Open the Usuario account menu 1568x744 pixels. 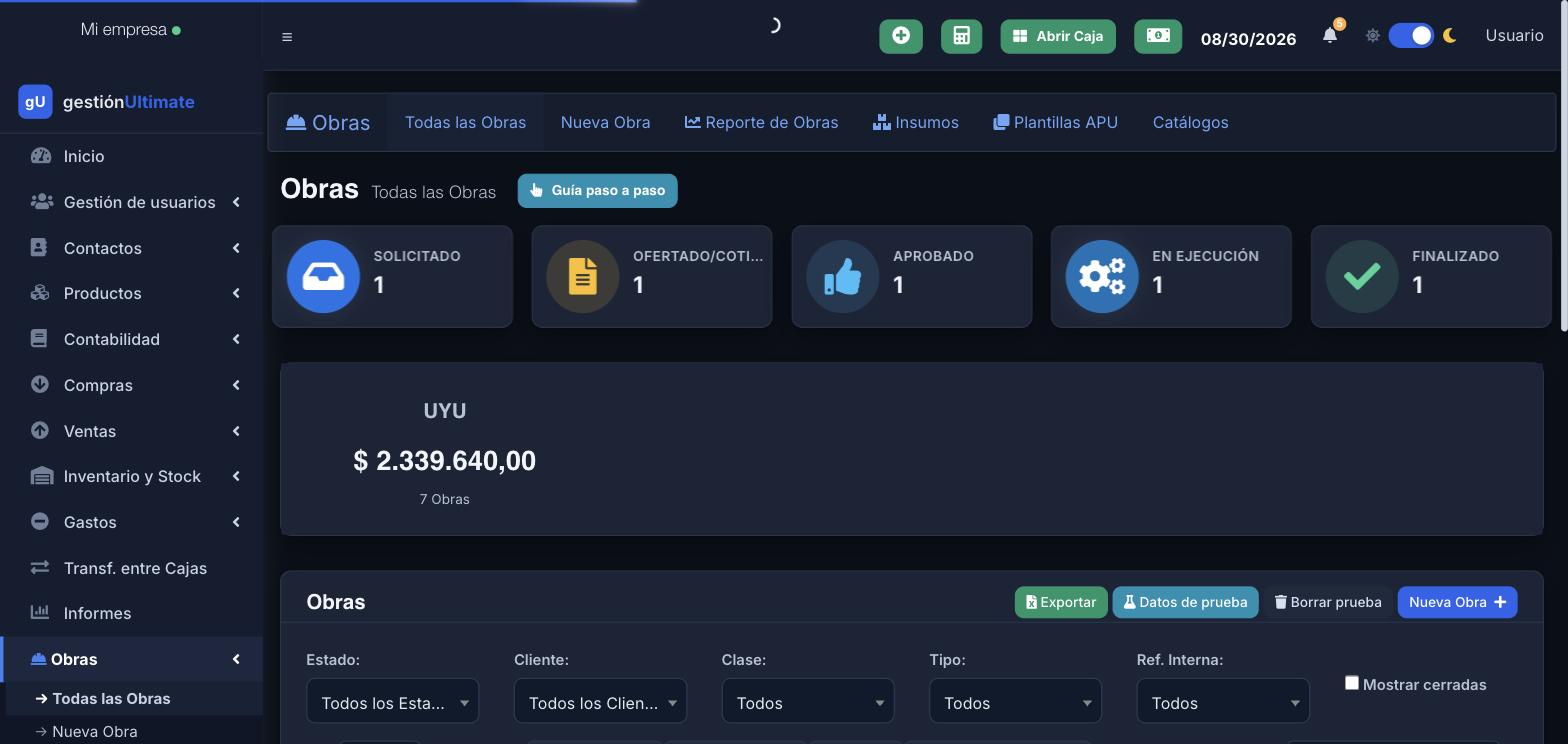[1514, 35]
